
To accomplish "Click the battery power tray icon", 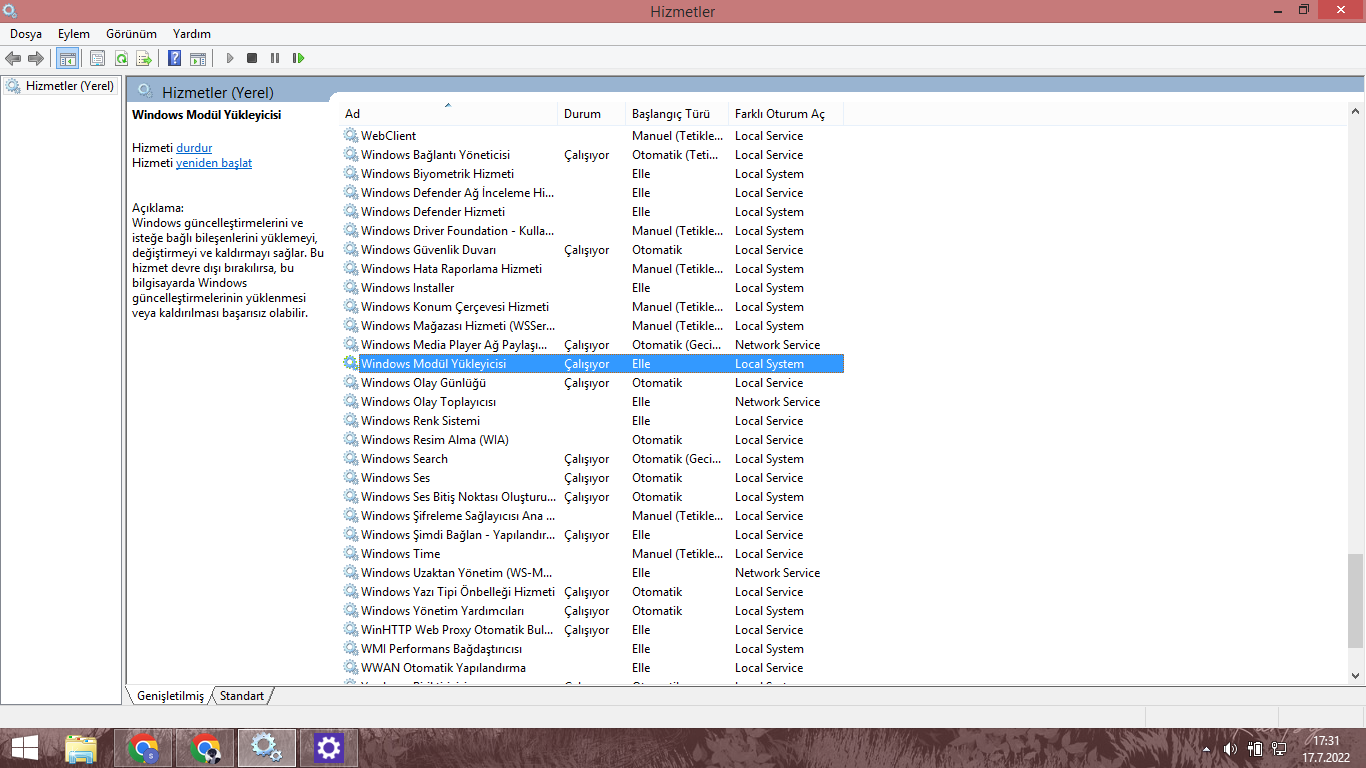I will (1254, 748).
